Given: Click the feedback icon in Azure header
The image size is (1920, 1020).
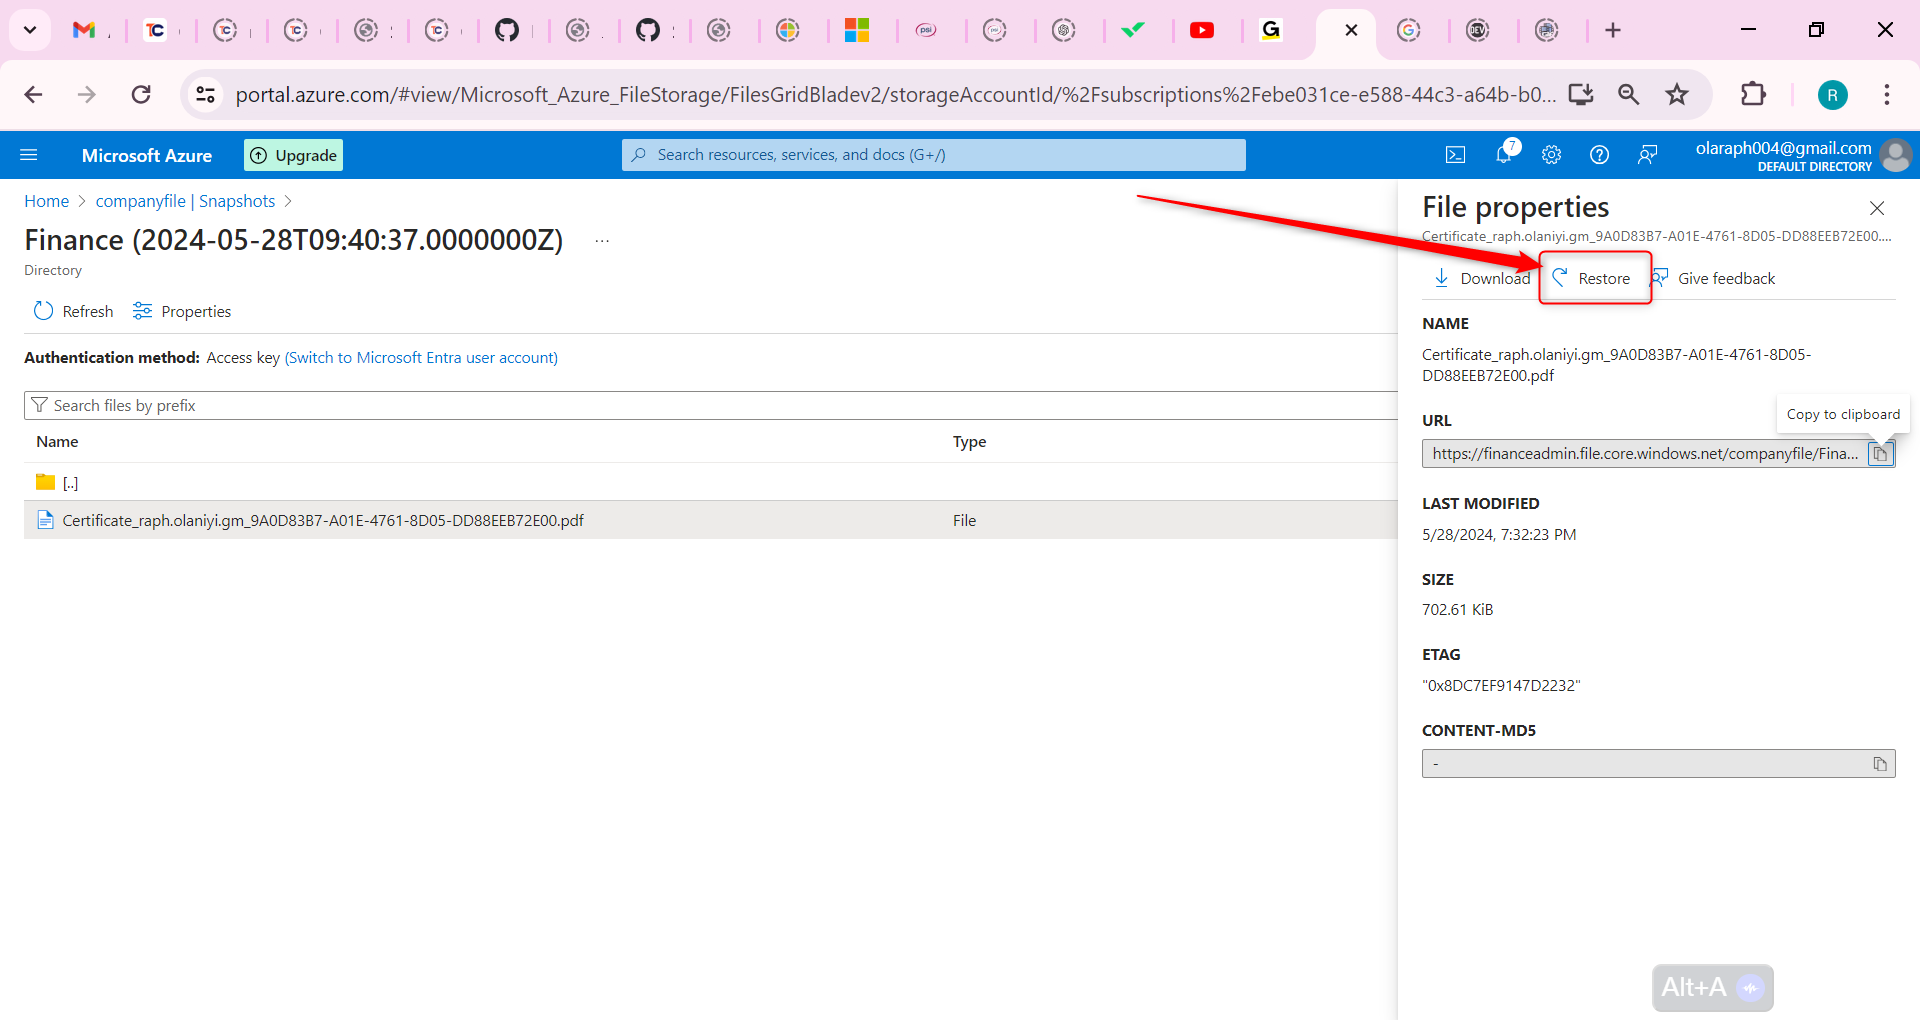Looking at the screenshot, I should 1648,155.
